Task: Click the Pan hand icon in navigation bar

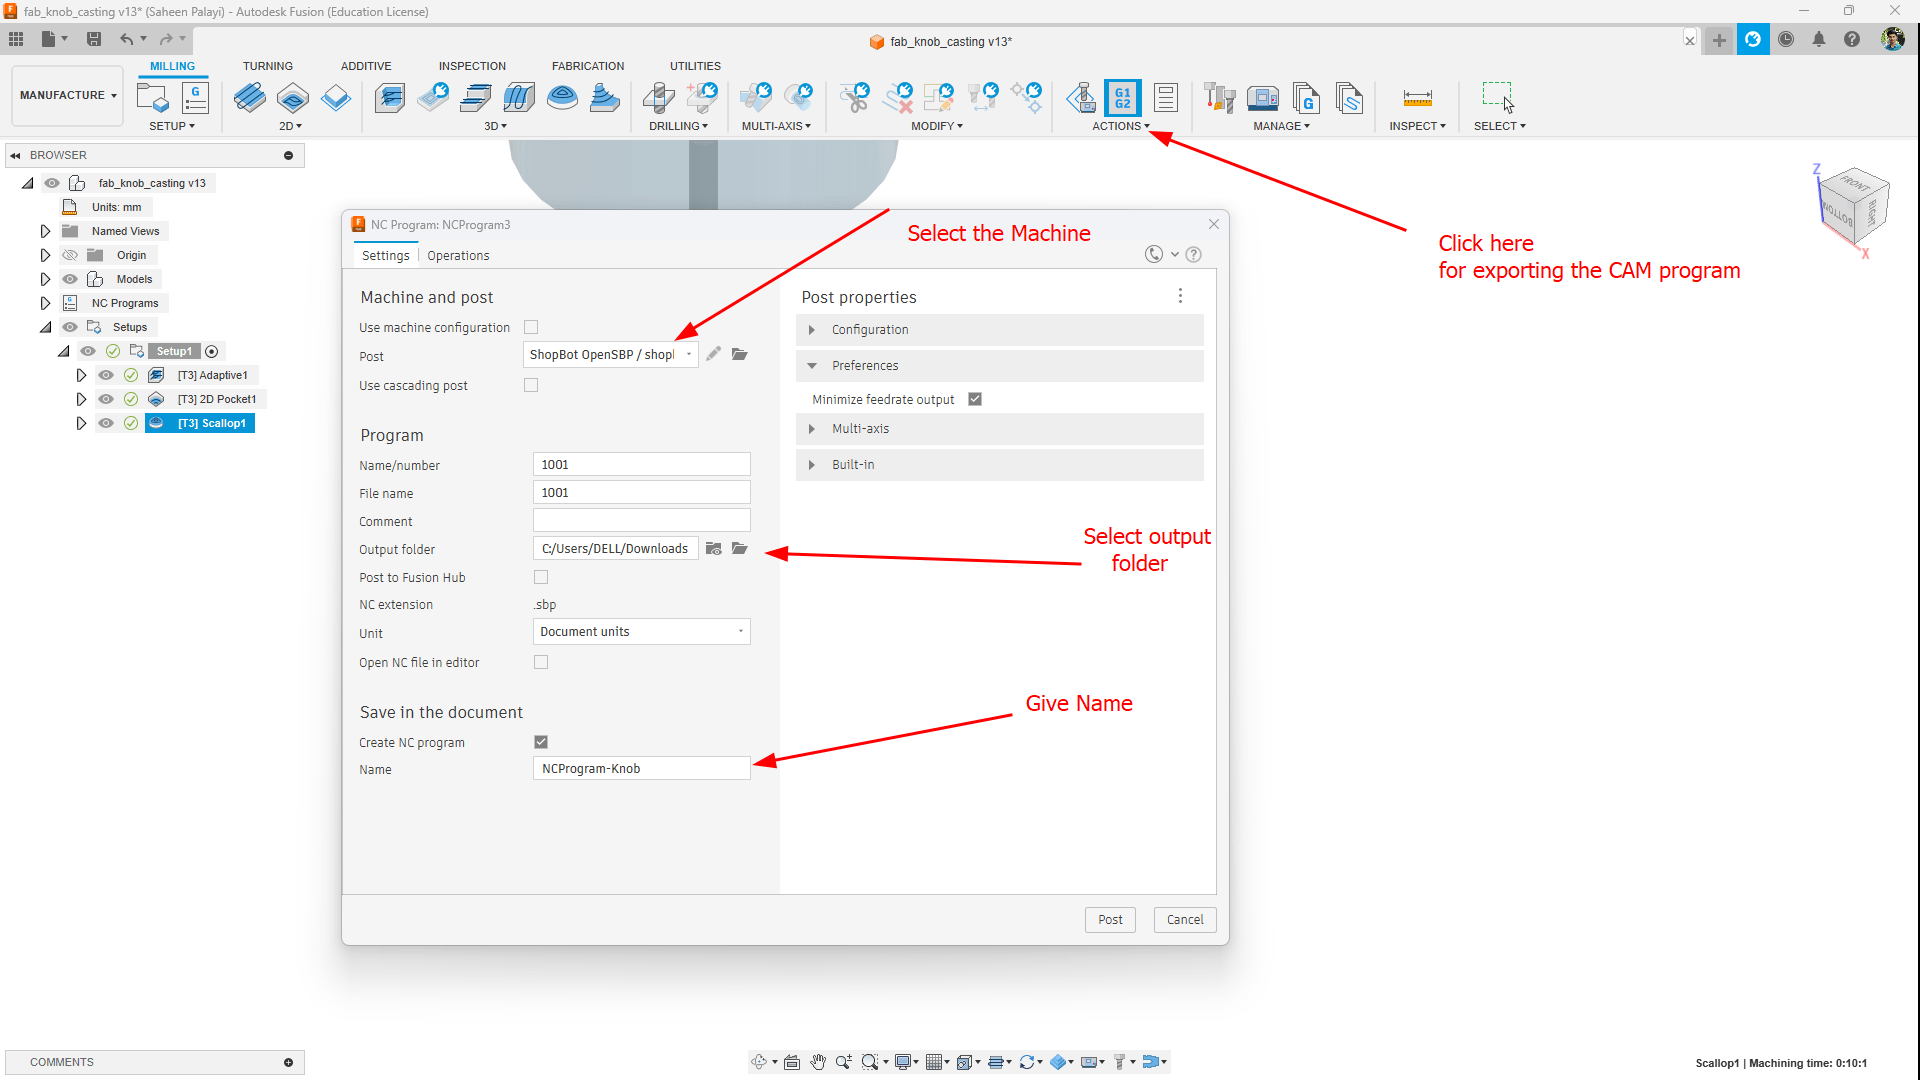Action: point(818,1062)
